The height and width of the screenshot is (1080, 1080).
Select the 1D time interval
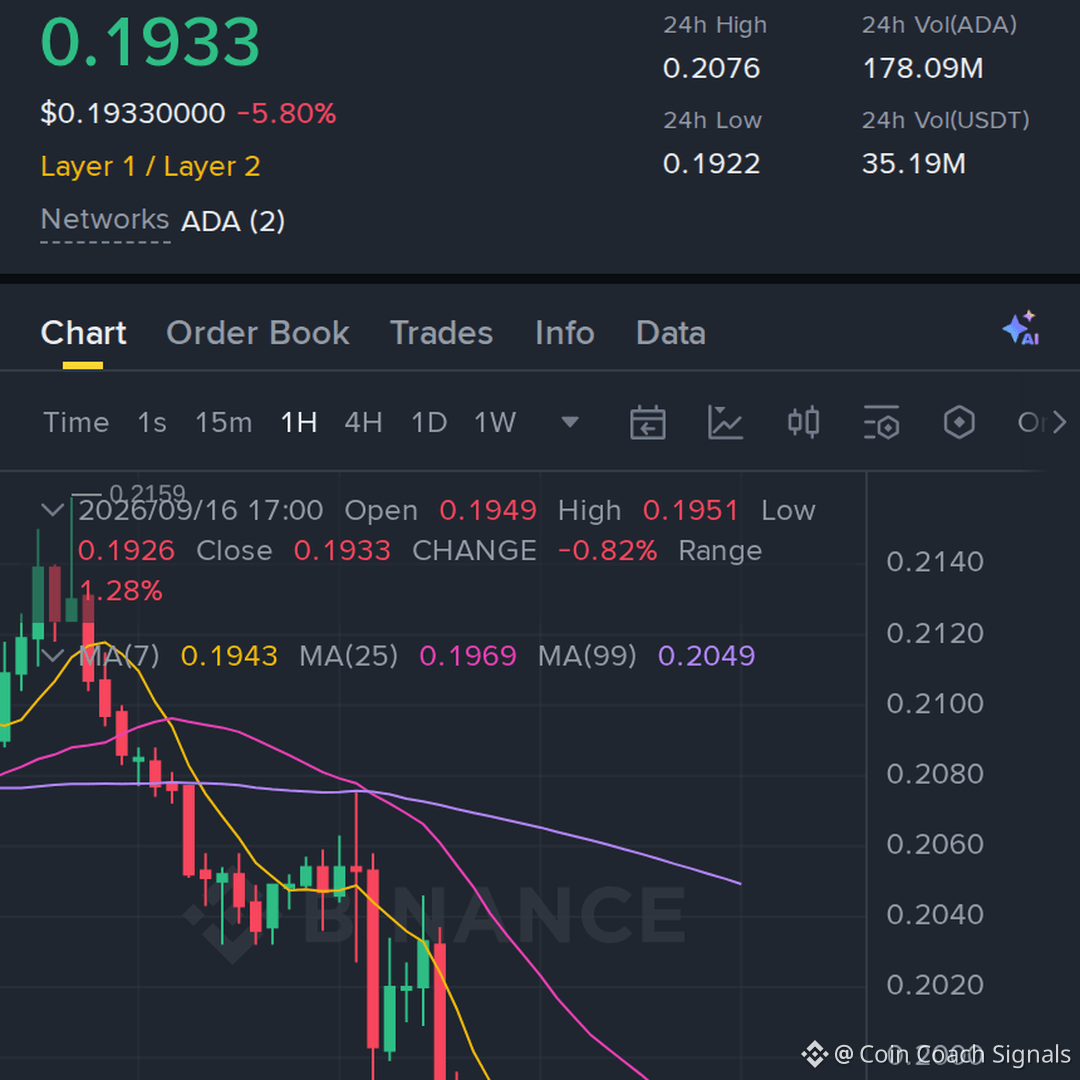click(428, 422)
